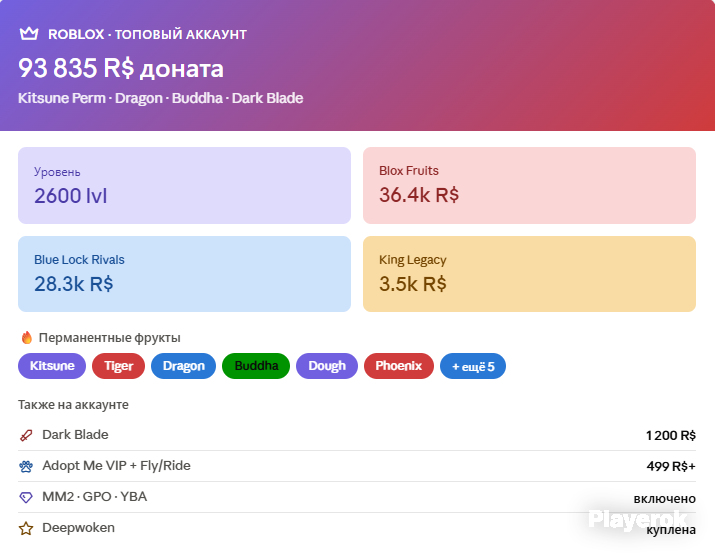Click the 'ROBLOX · ТОПОВЫЙ АККАУНТ' label
Viewport: 715px width, 557px height.
[x=147, y=34]
